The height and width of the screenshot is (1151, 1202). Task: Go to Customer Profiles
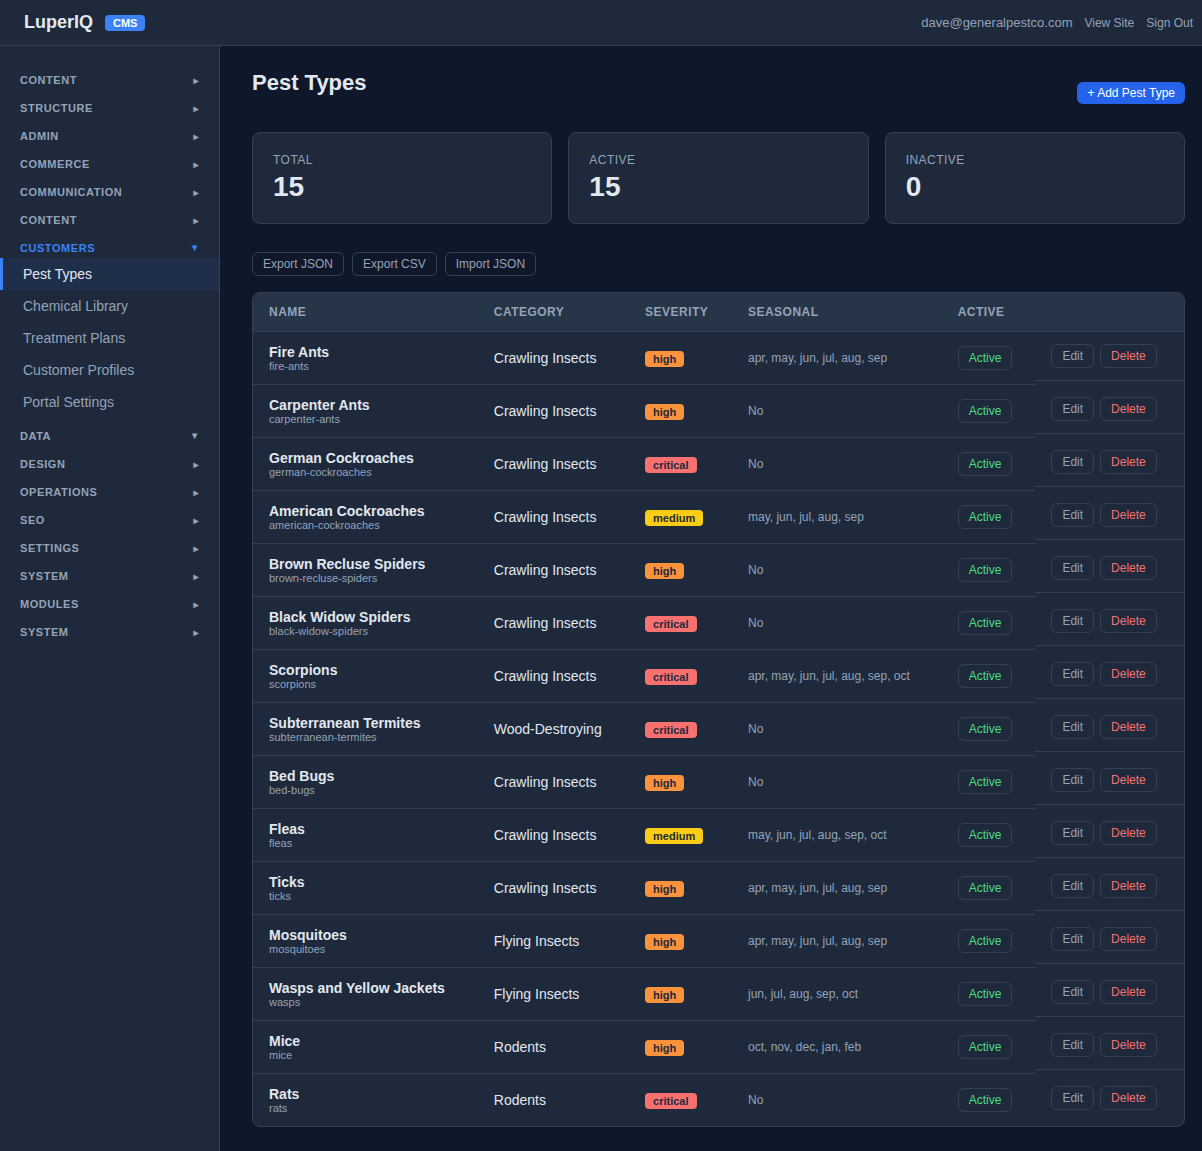(78, 370)
